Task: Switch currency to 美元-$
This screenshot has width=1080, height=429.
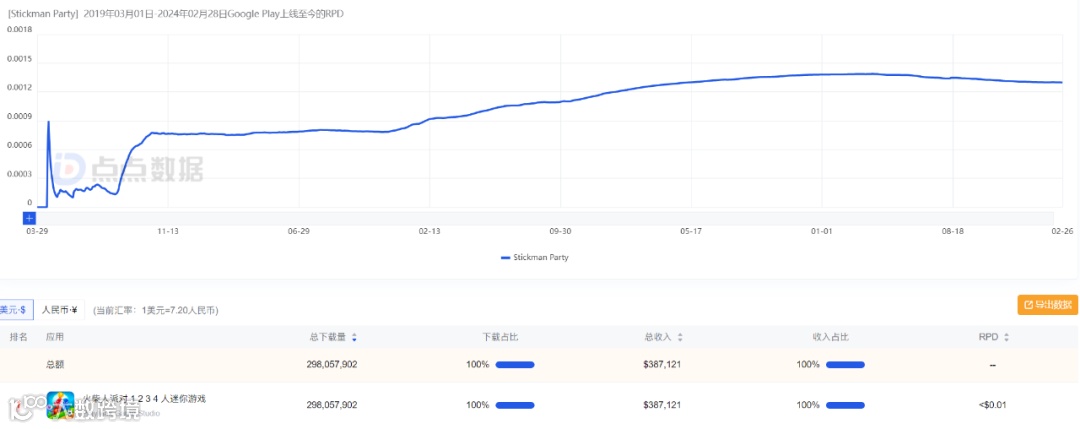Action: pos(14,310)
